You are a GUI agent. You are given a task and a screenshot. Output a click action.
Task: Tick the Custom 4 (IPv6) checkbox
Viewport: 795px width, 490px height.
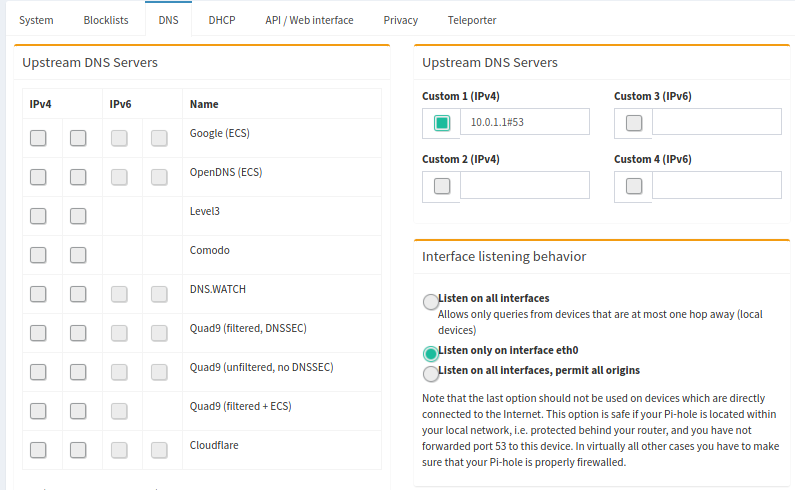[x=634, y=186]
